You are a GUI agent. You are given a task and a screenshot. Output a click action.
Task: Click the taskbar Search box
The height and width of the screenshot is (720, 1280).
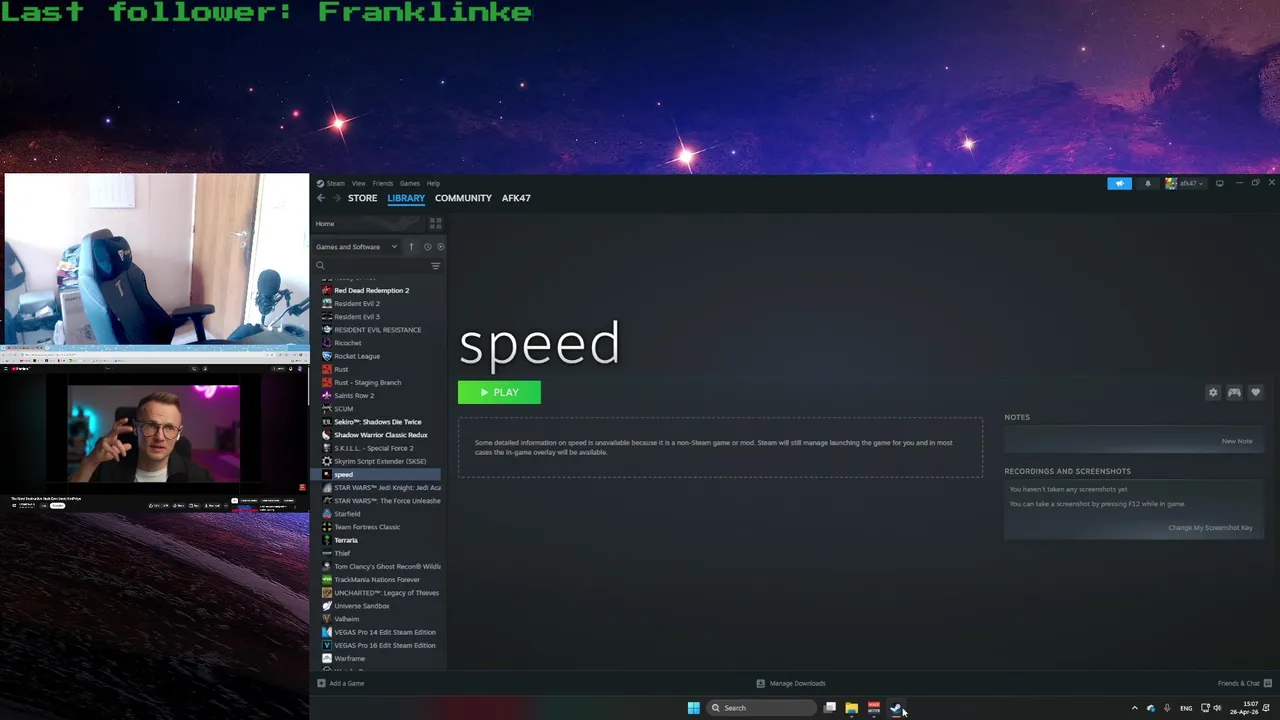[762, 708]
